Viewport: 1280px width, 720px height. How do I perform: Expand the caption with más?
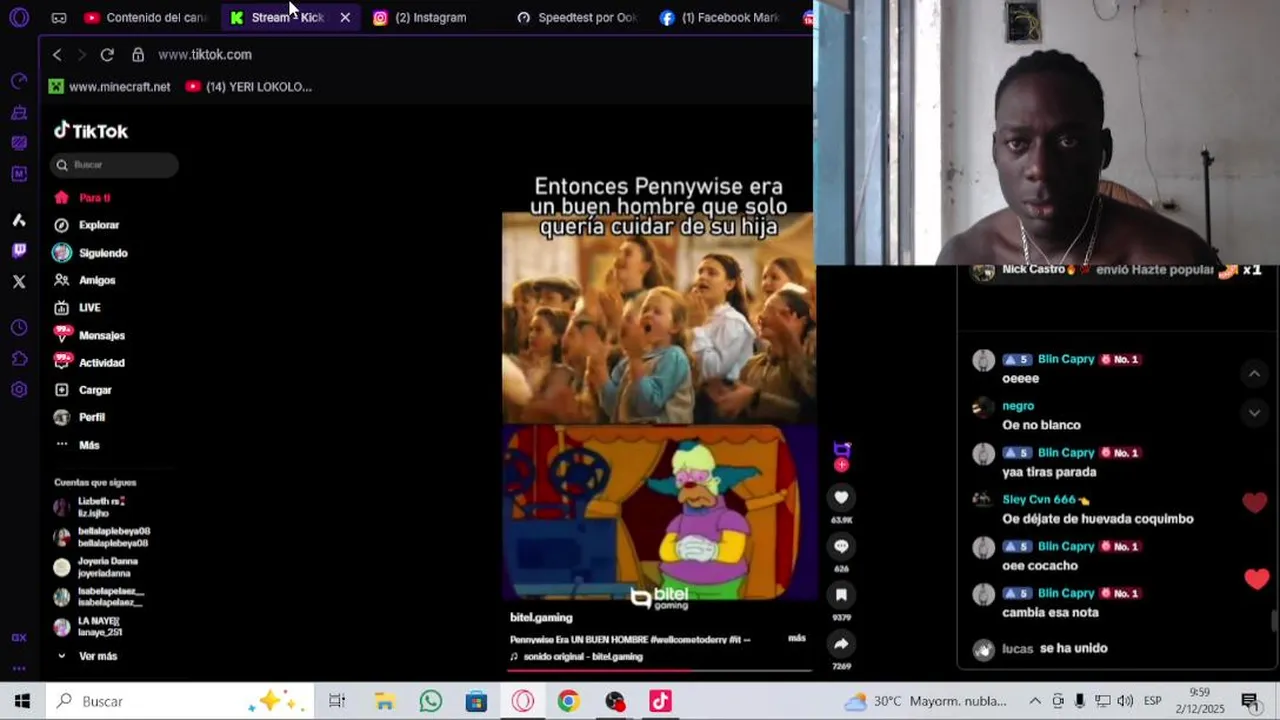click(796, 638)
